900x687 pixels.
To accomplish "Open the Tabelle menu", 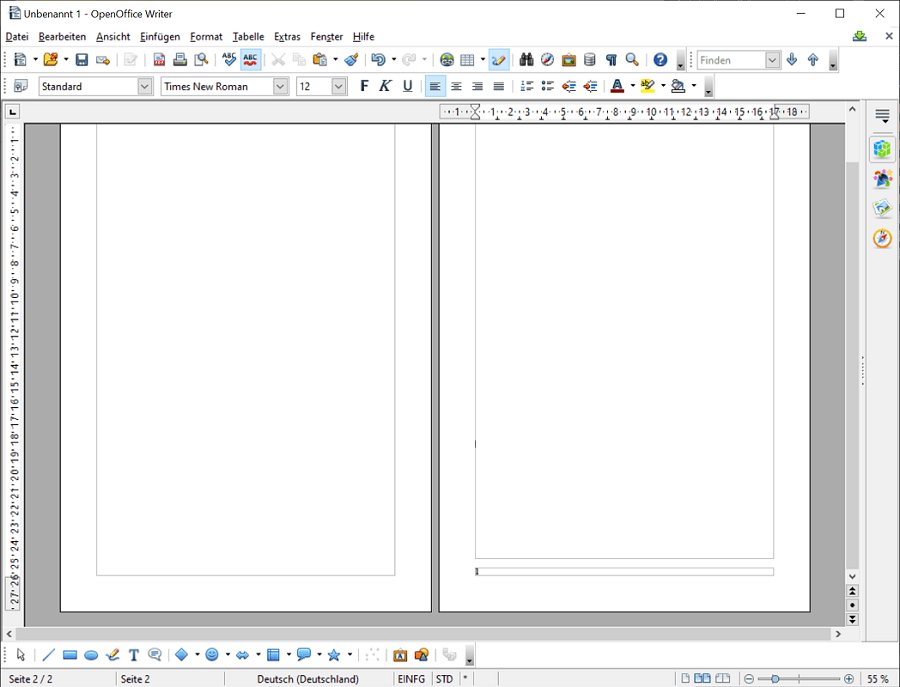I will (248, 37).
